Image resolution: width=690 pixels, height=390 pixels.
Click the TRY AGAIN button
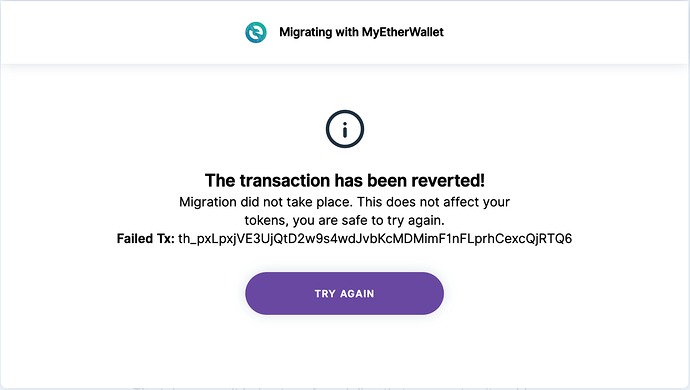(x=345, y=293)
